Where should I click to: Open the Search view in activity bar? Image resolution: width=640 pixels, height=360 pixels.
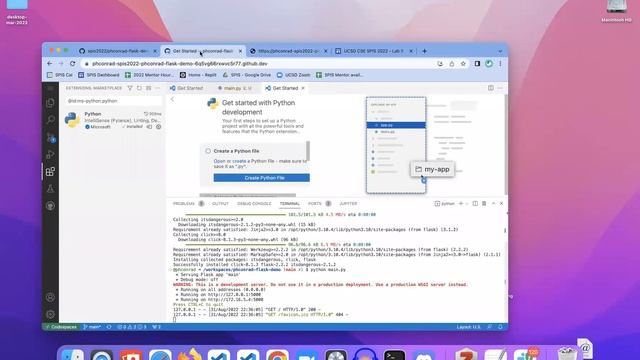pos(50,120)
